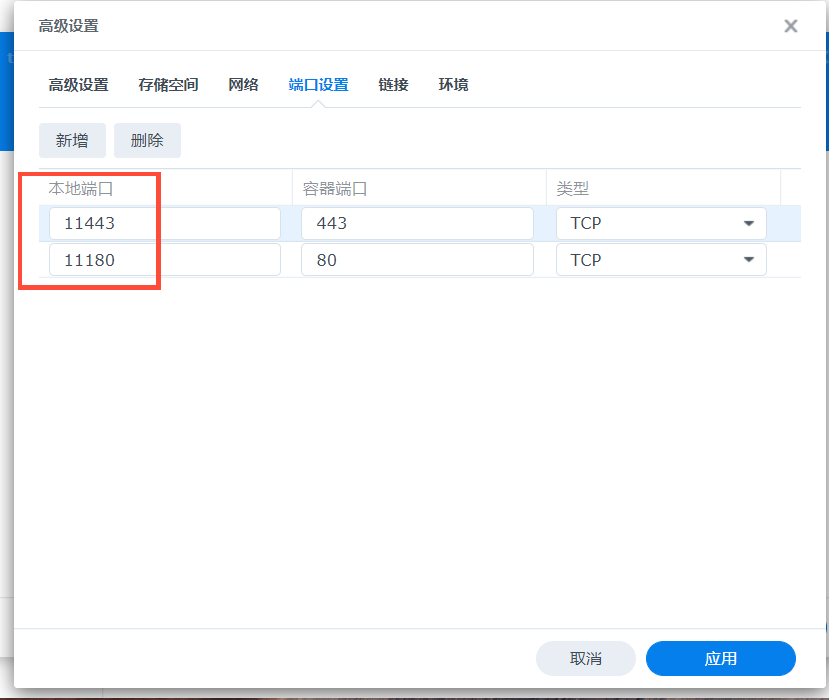Click the 类型 column header
The height and width of the screenshot is (700, 829).
[x=664, y=188]
